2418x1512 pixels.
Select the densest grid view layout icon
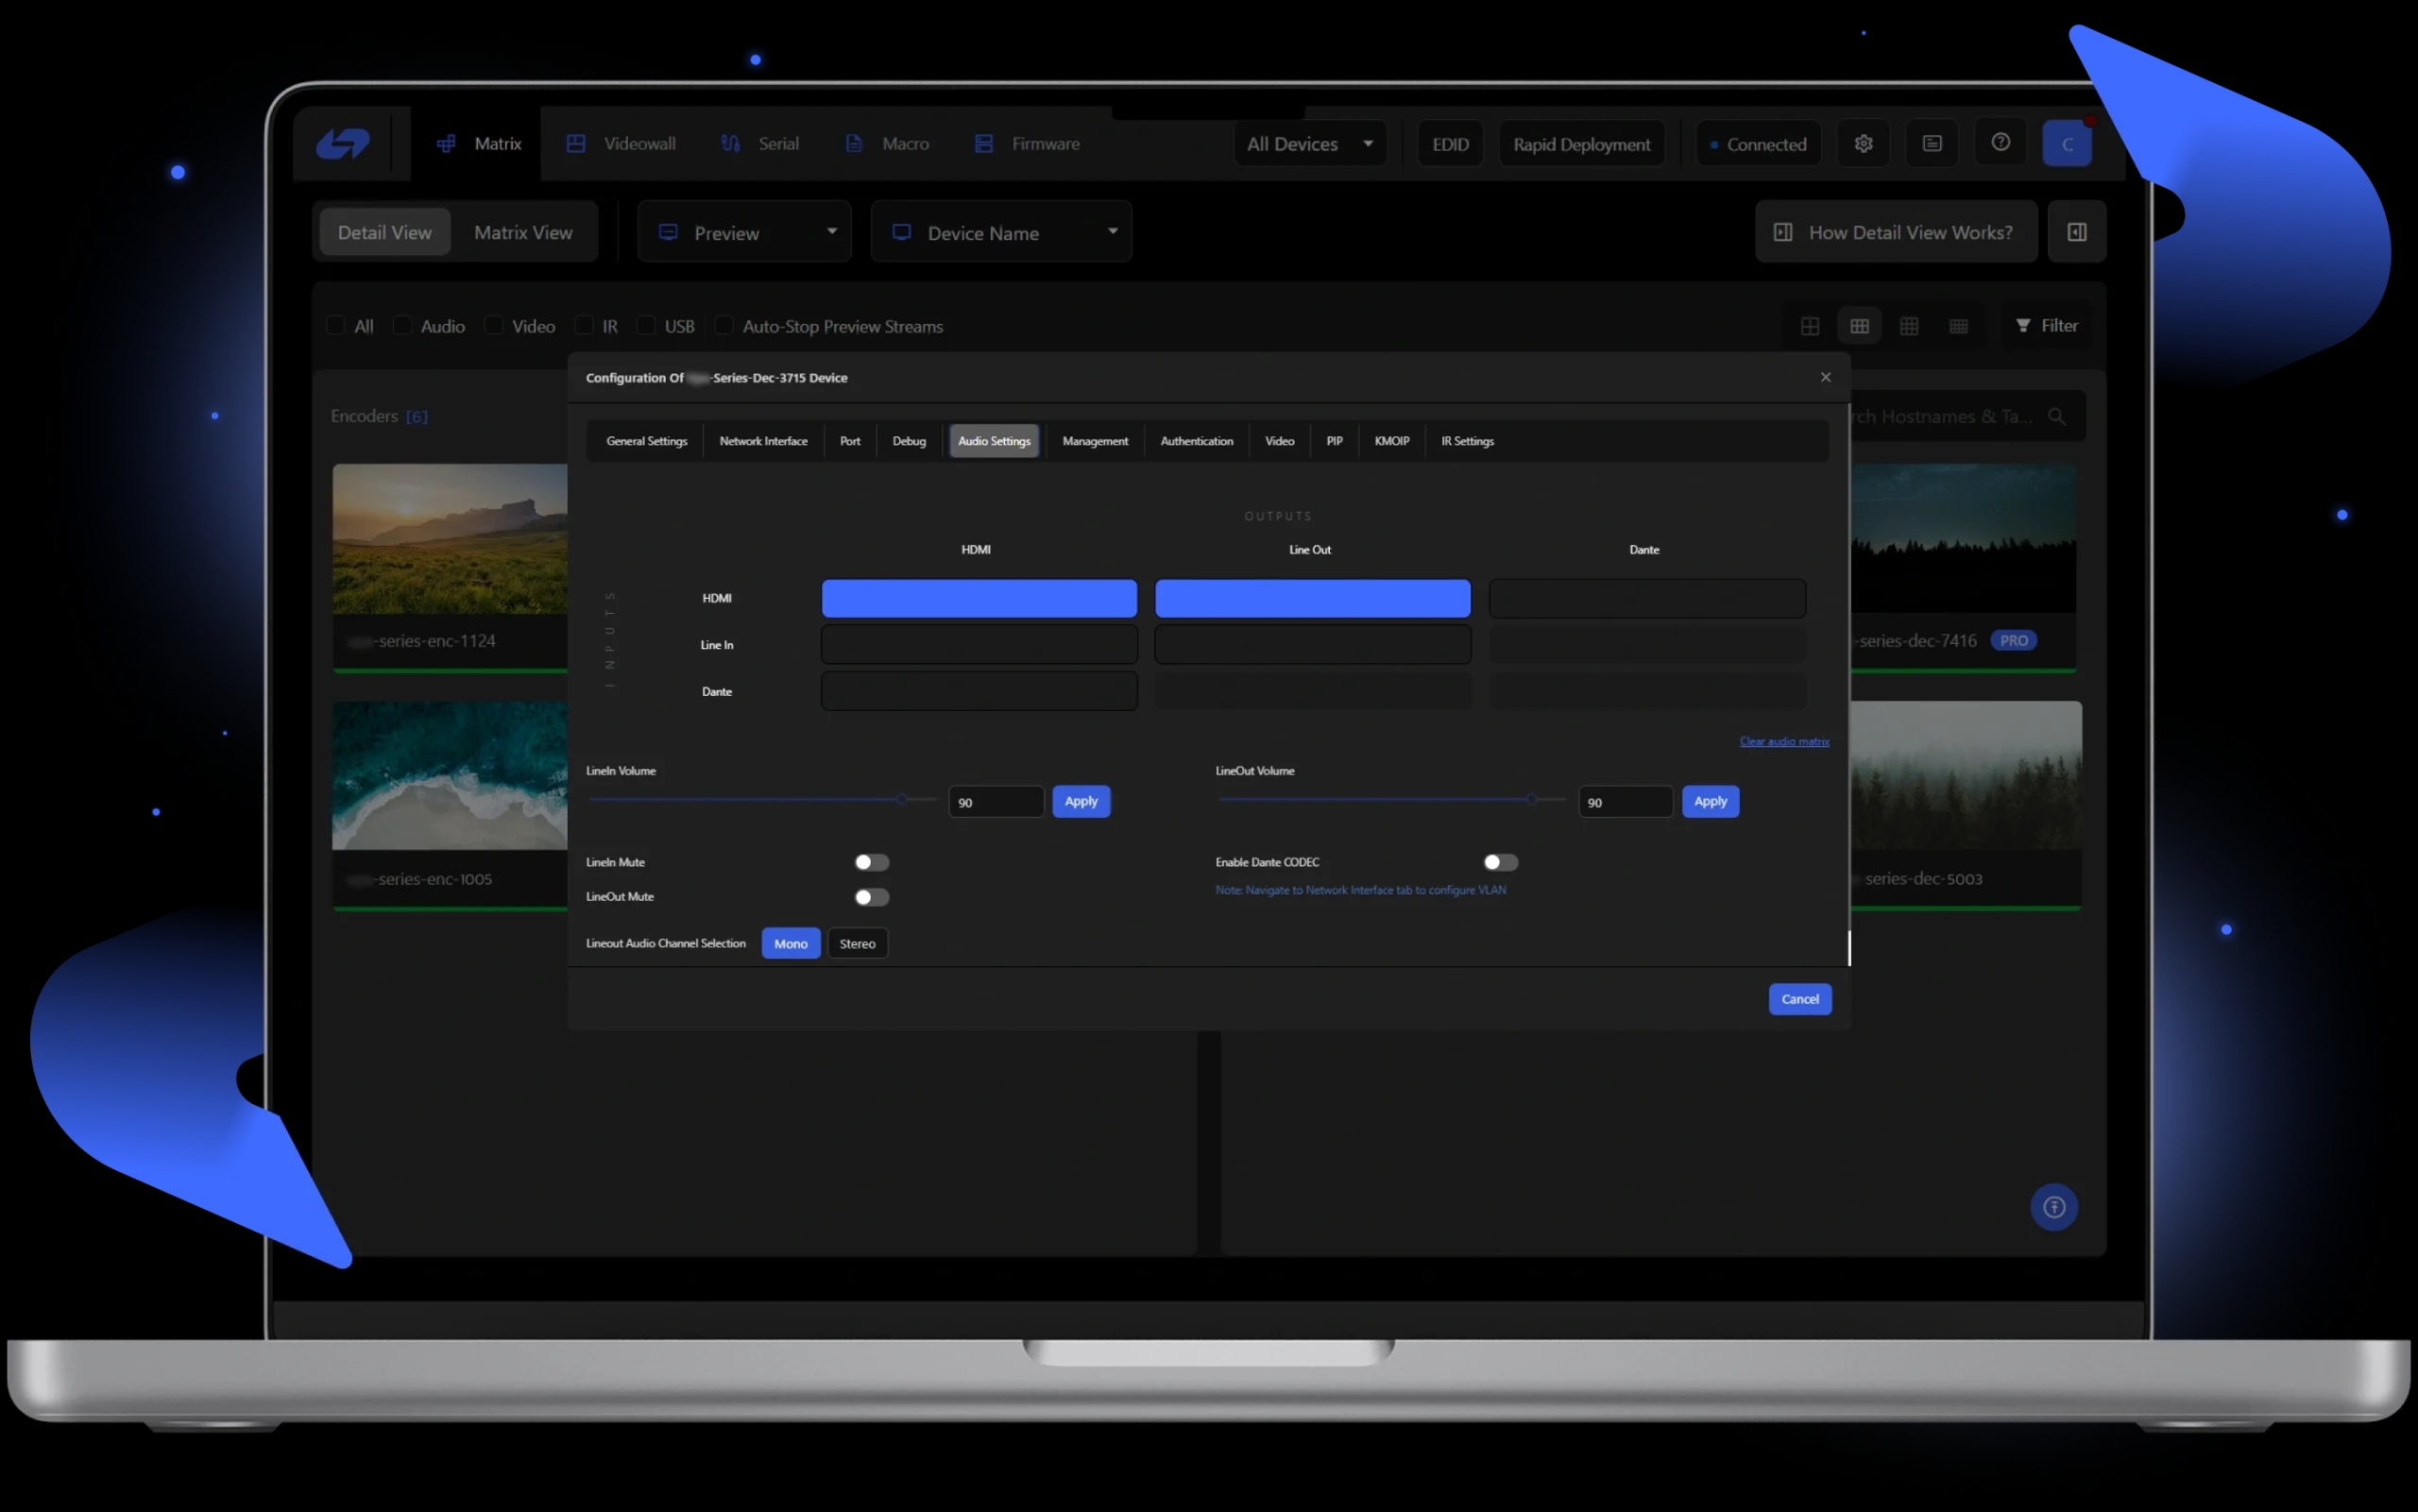pyautogui.click(x=1958, y=325)
